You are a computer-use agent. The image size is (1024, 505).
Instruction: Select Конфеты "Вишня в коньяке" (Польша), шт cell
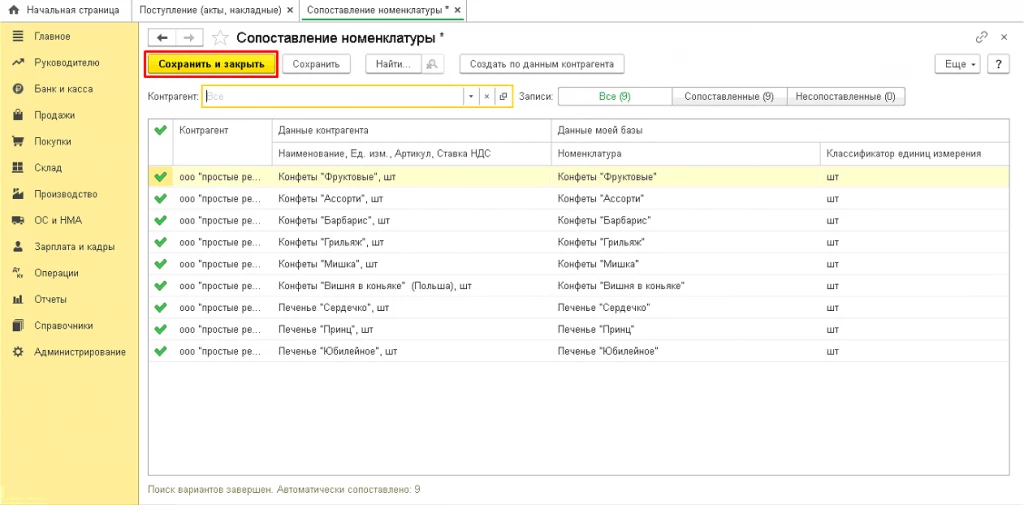click(411, 285)
